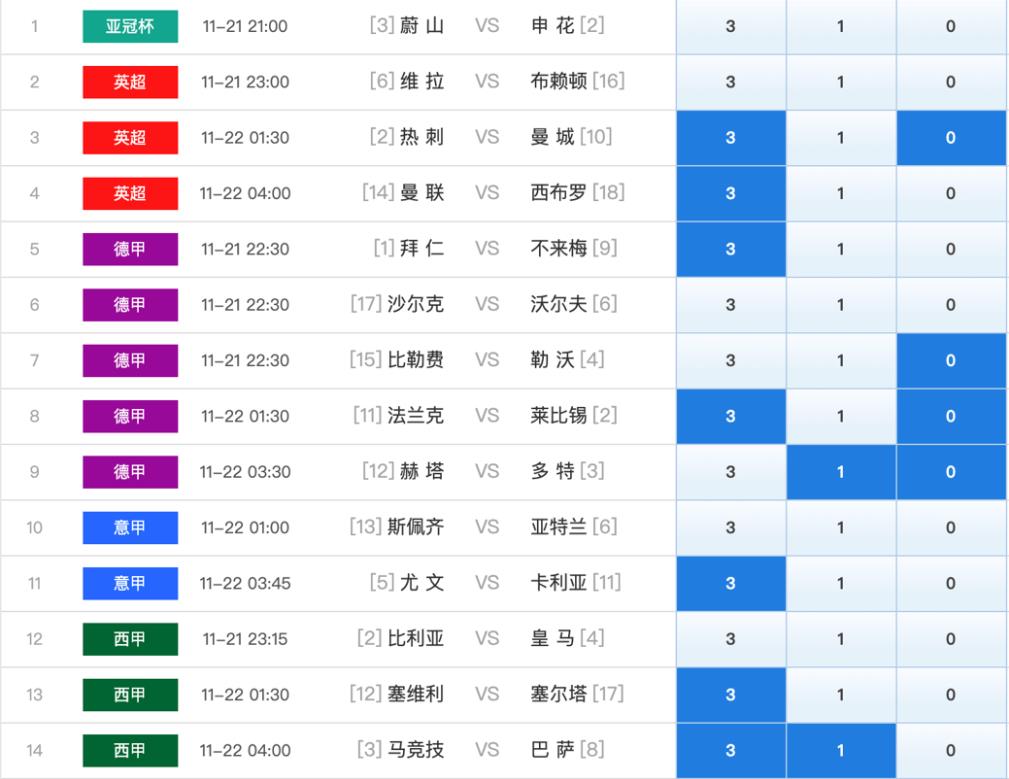This screenshot has height=779, width=1009.
Task: Deselect away win (0) for 法兰克 vs 莱比锡
Action: [951, 416]
